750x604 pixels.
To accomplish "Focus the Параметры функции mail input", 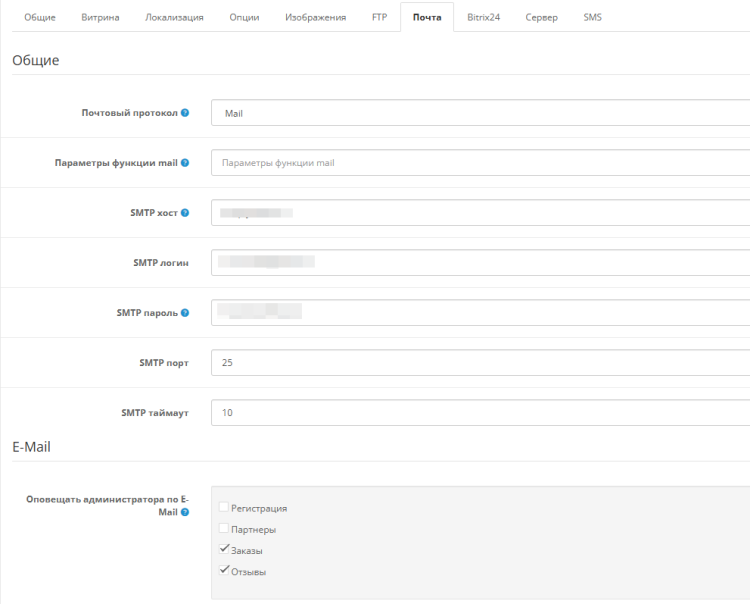I will (480, 162).
